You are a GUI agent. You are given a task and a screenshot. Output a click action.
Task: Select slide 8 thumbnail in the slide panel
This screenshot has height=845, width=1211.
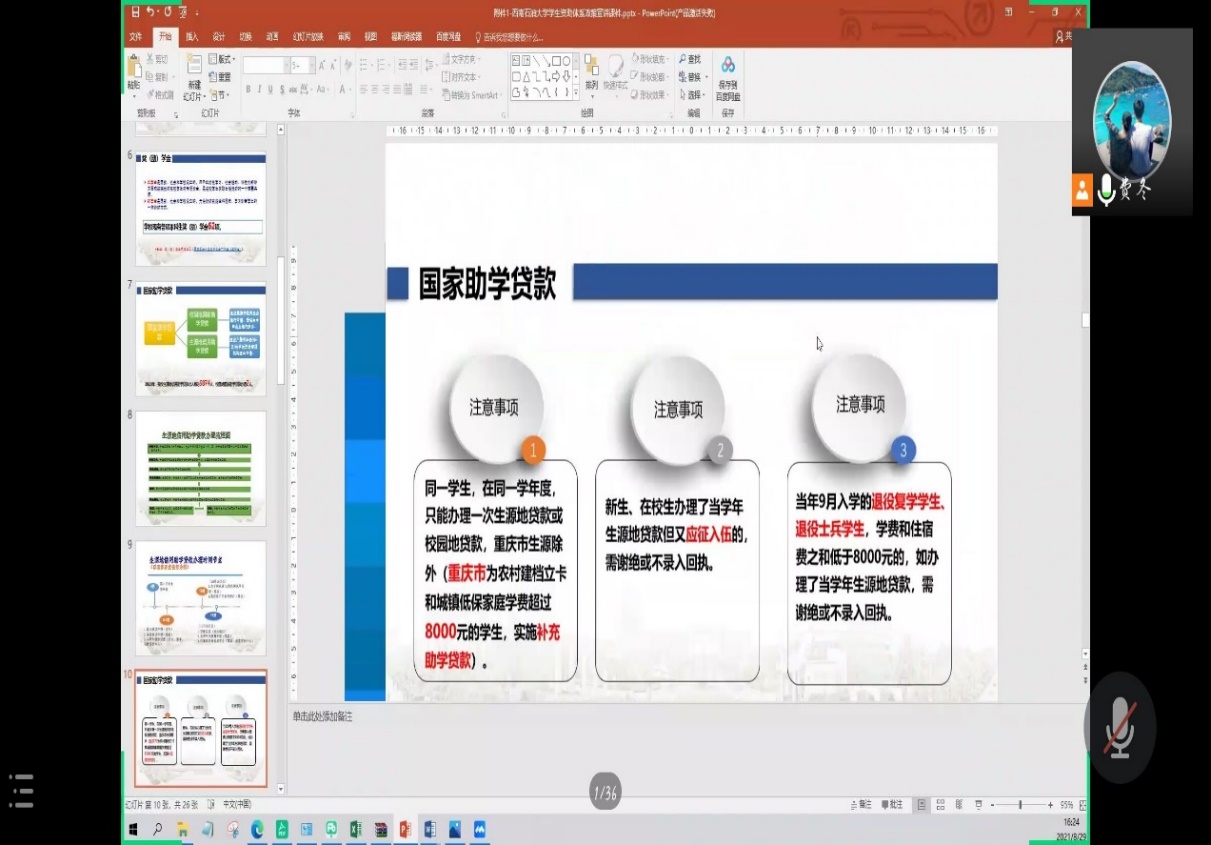coord(201,468)
